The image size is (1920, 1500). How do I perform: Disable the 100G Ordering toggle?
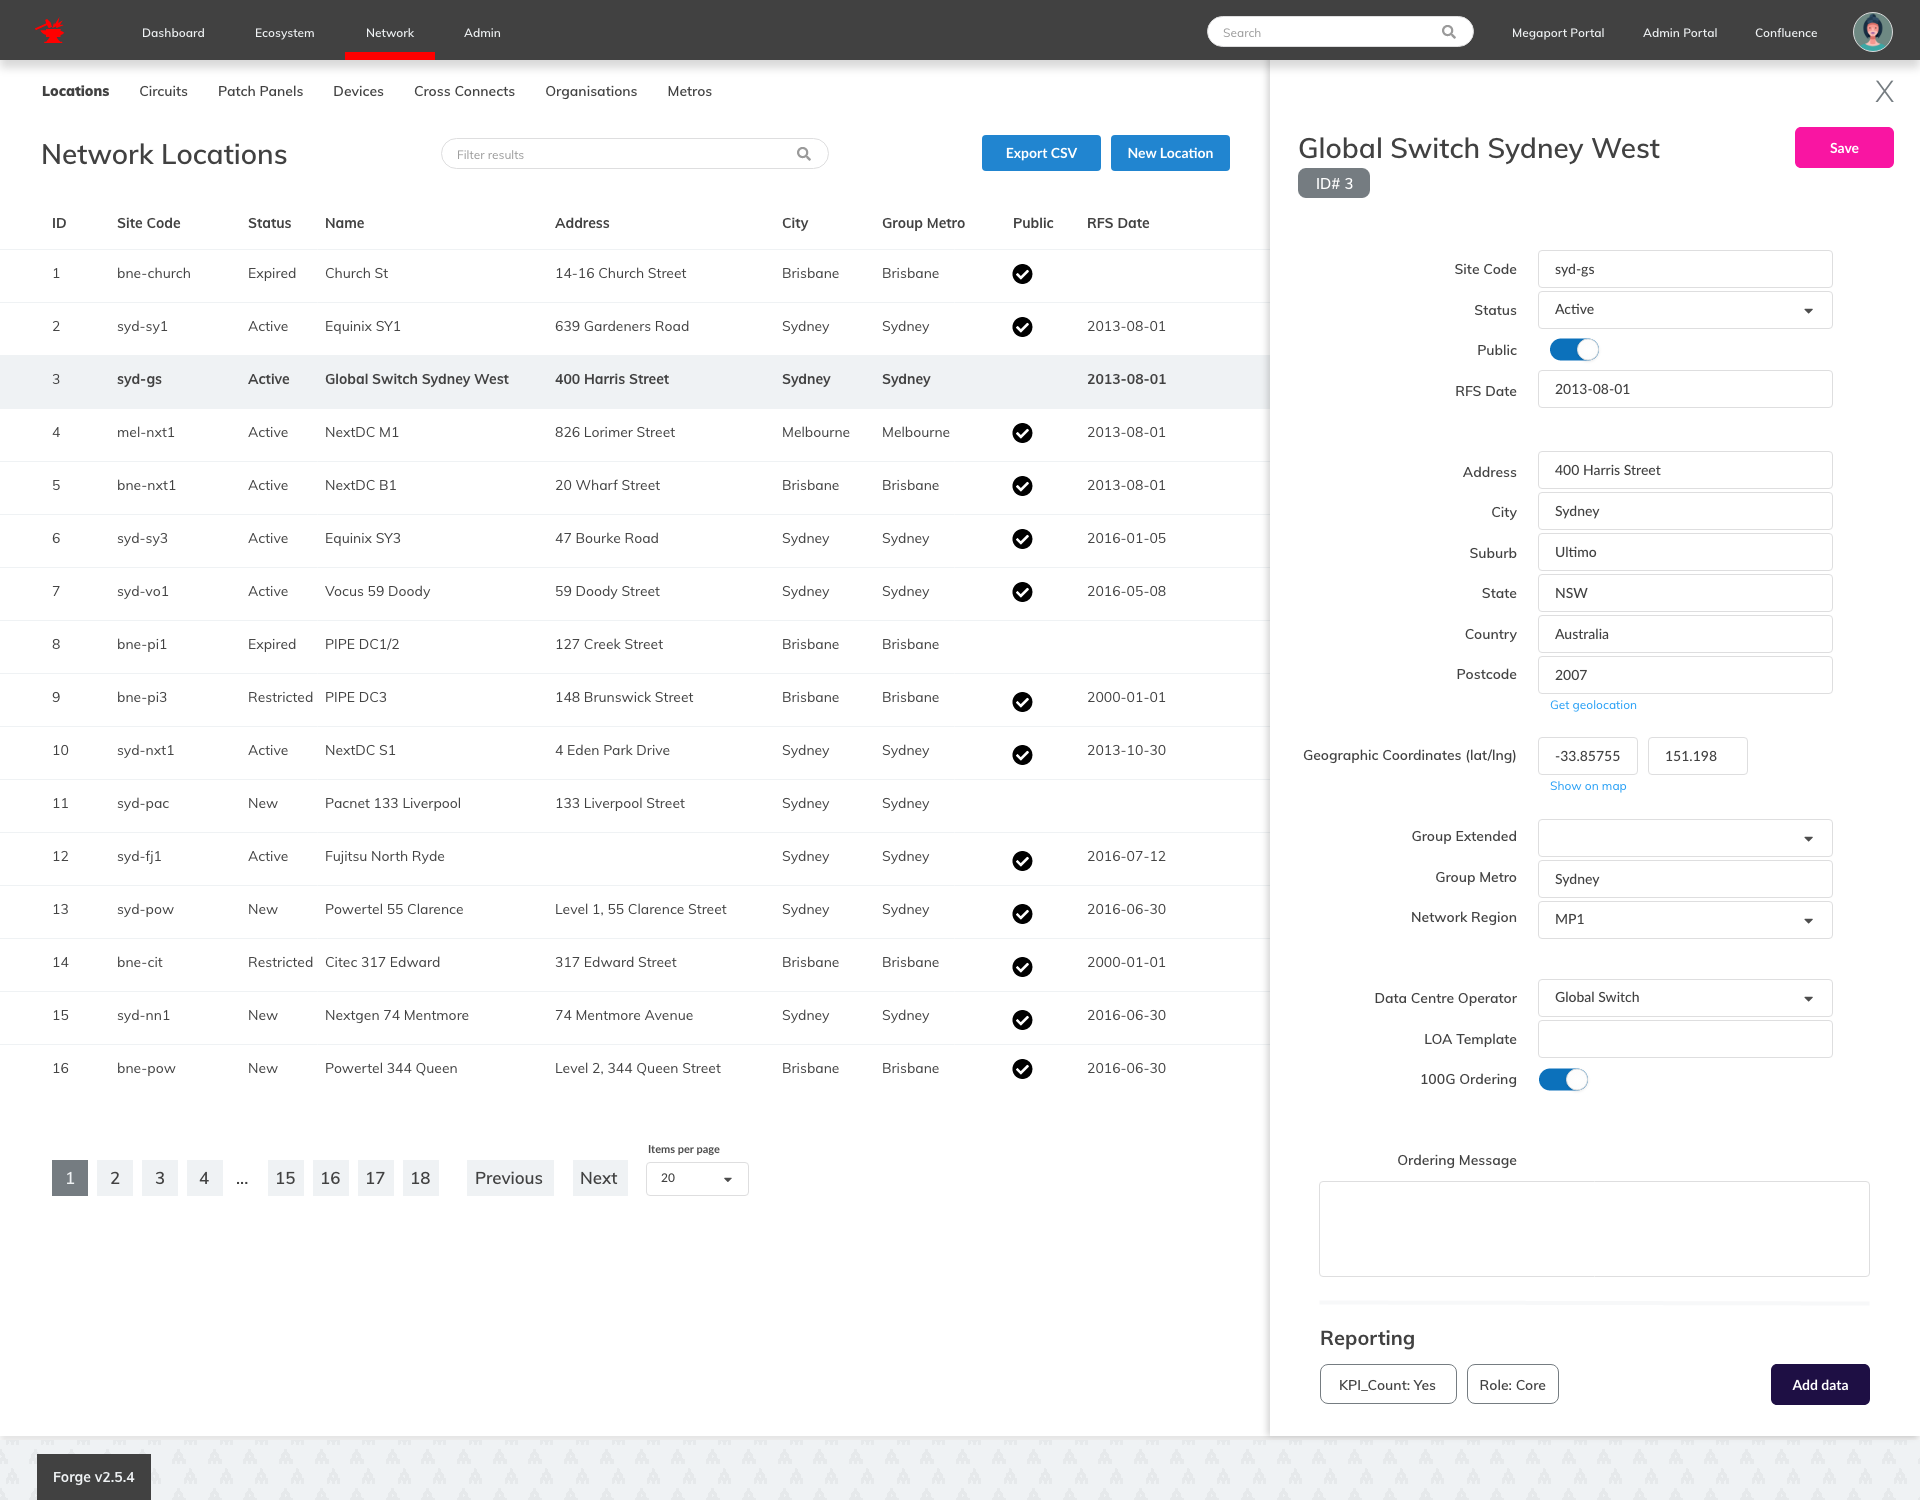pyautogui.click(x=1563, y=1080)
